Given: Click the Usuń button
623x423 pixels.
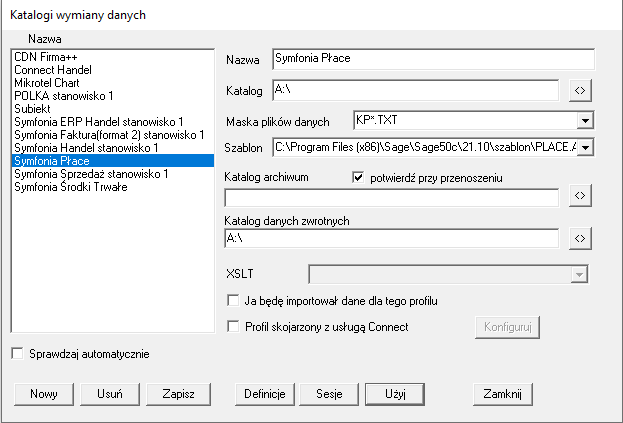Looking at the screenshot, I should coord(110,394).
